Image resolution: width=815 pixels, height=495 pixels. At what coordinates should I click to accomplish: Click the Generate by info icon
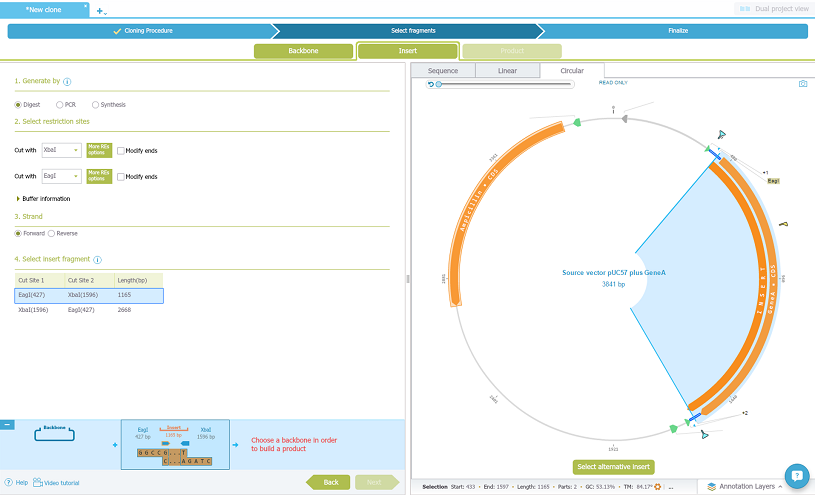[x=67, y=81]
